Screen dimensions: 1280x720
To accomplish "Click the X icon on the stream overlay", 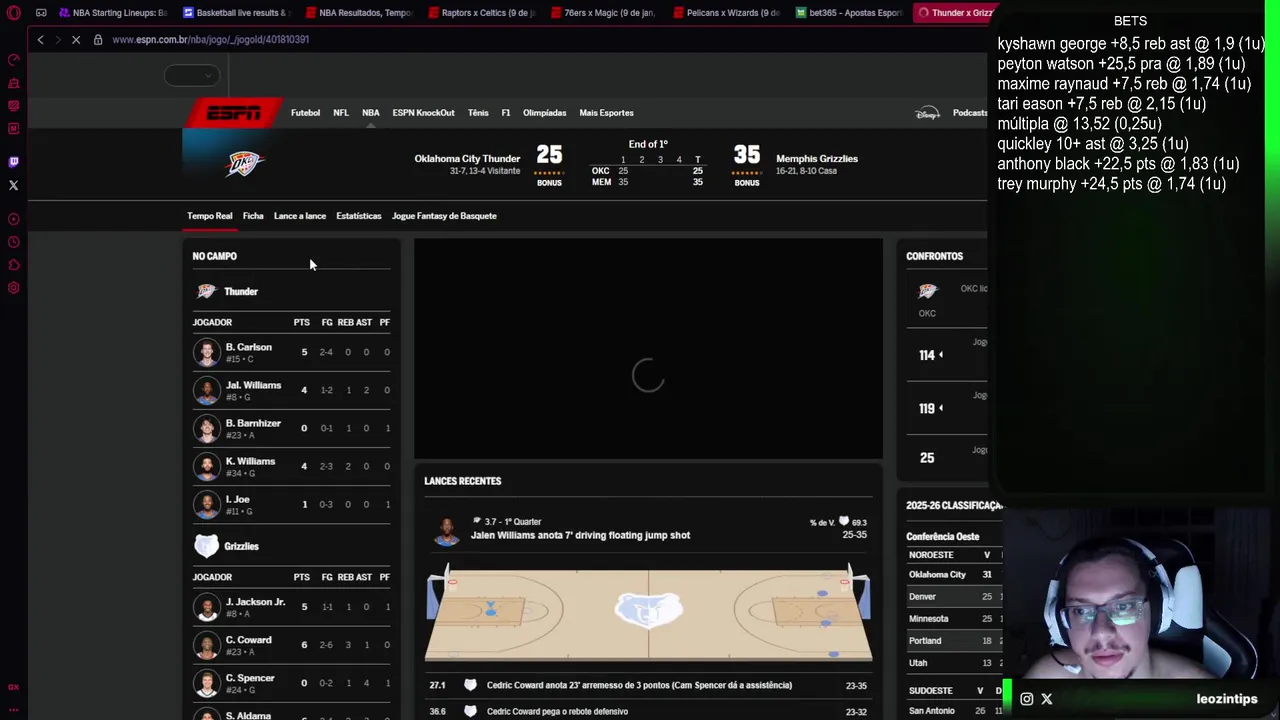I will click(x=1047, y=699).
